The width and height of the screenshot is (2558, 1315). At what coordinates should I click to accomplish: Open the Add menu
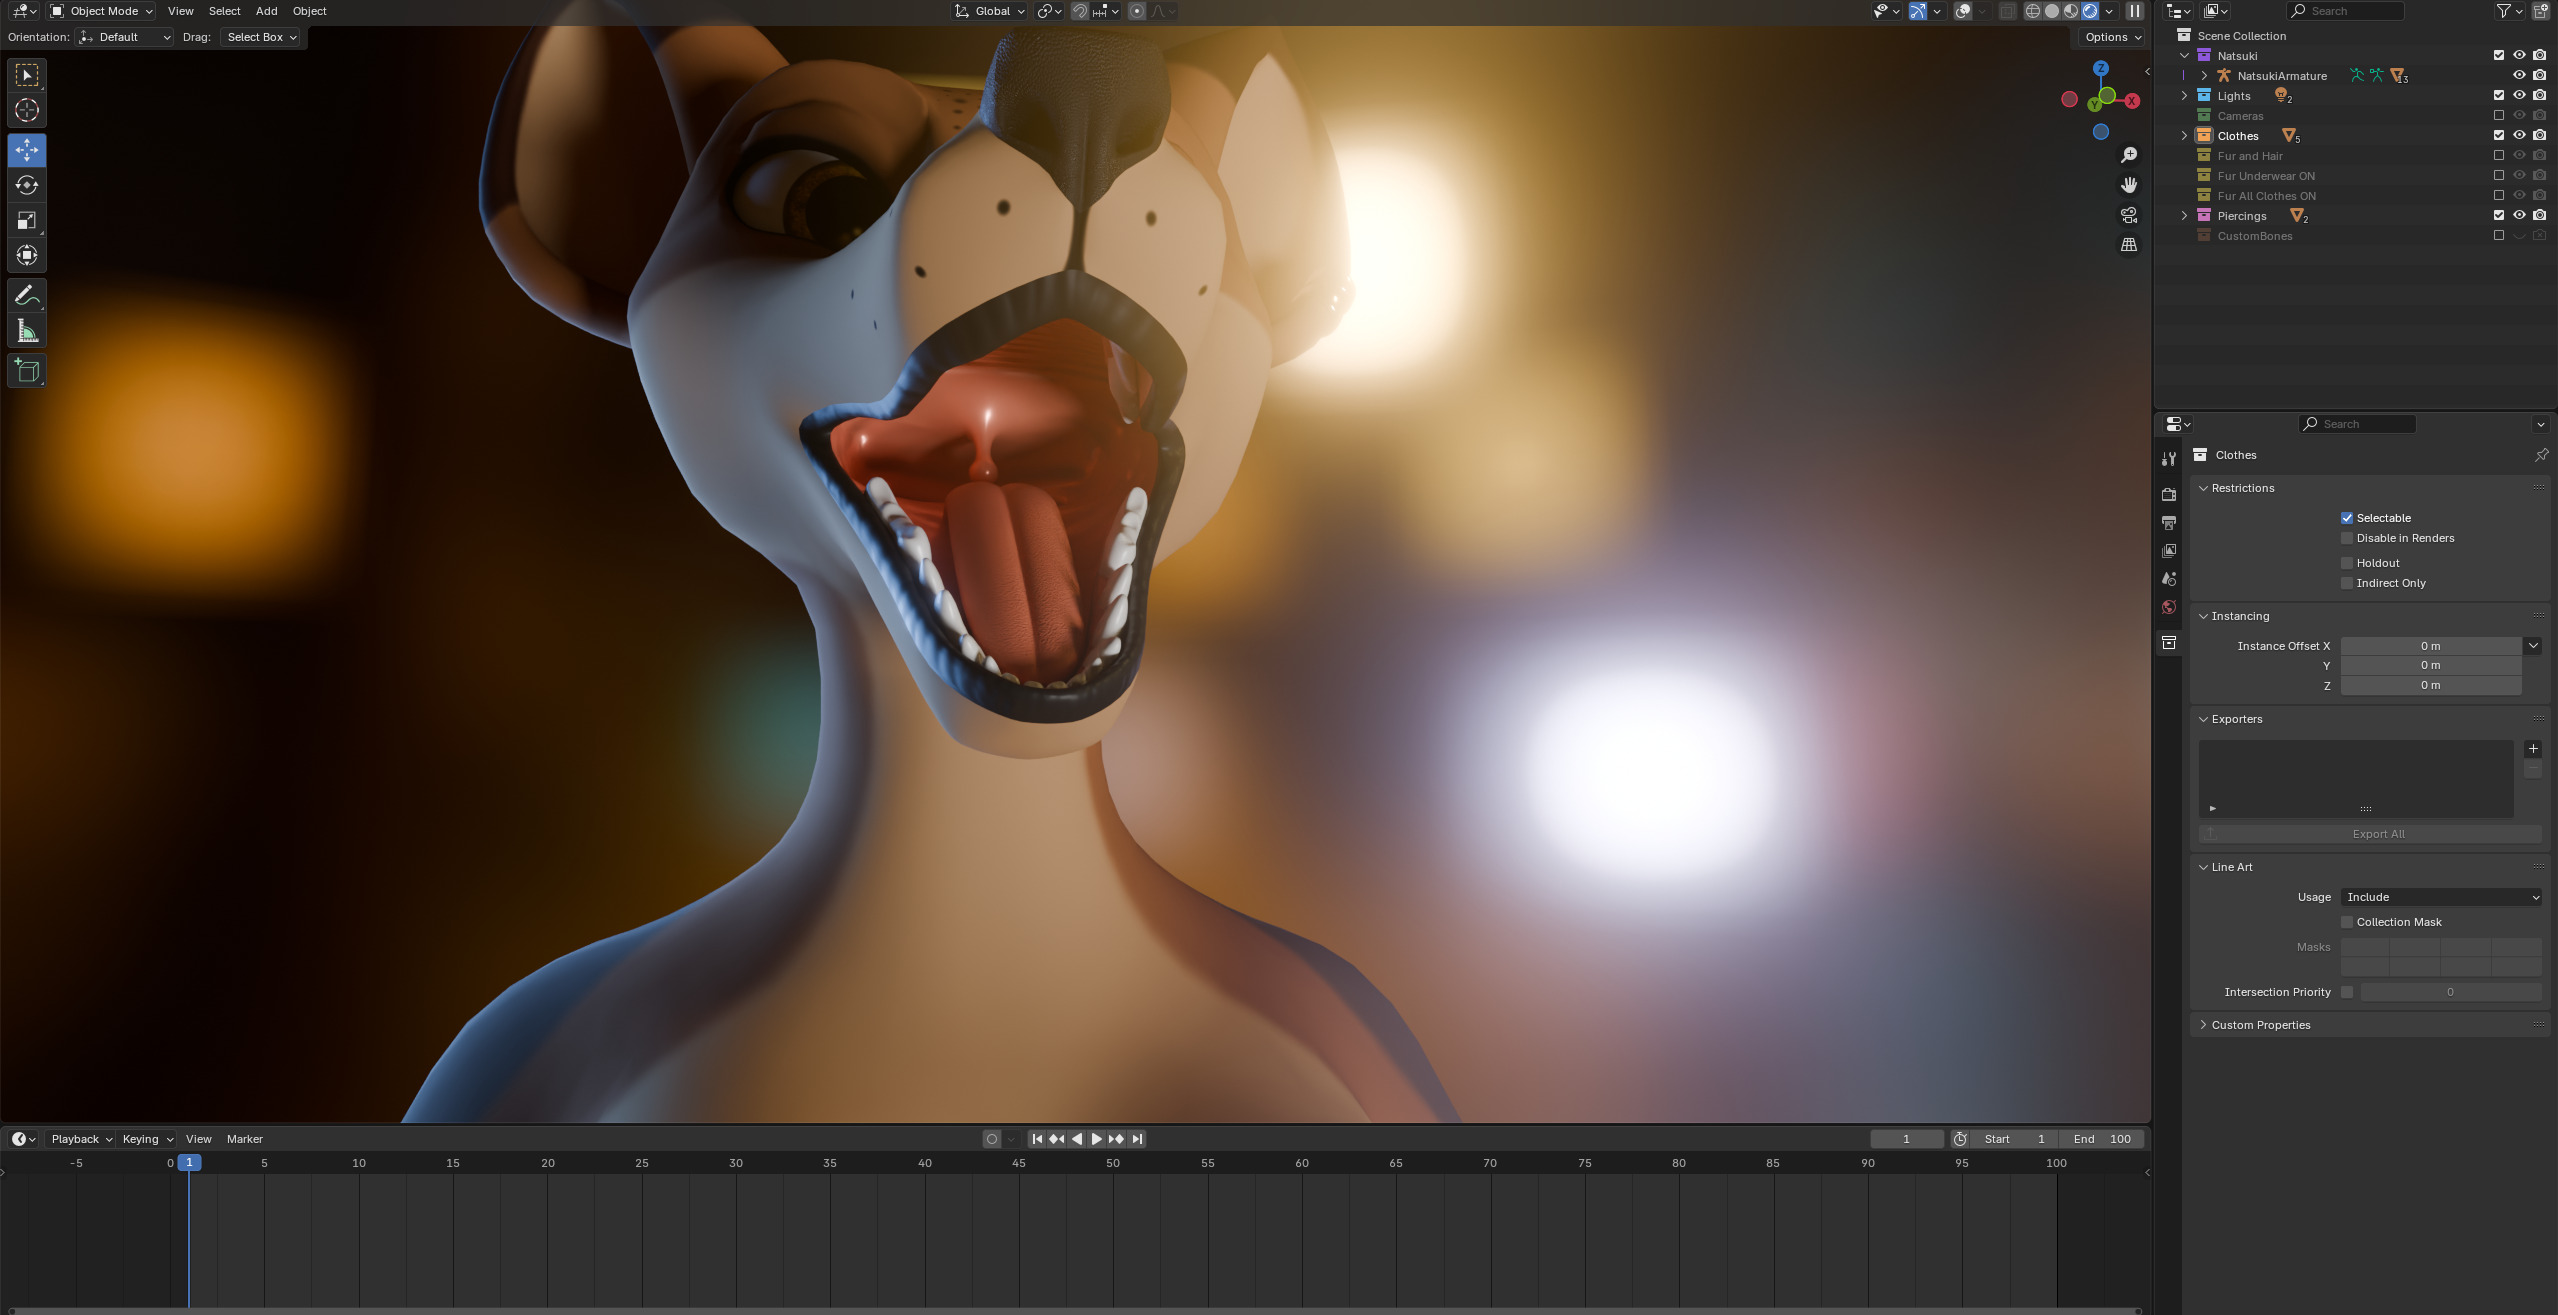tap(266, 11)
